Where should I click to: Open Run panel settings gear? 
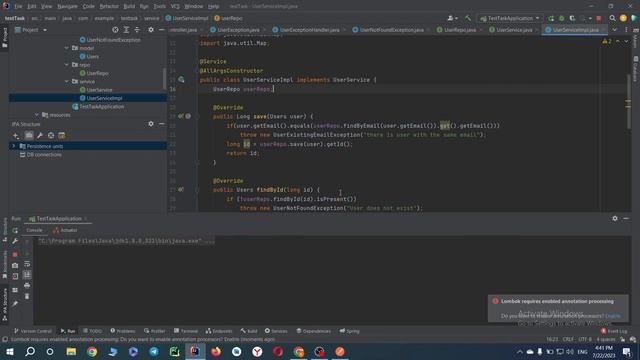click(x=615, y=218)
